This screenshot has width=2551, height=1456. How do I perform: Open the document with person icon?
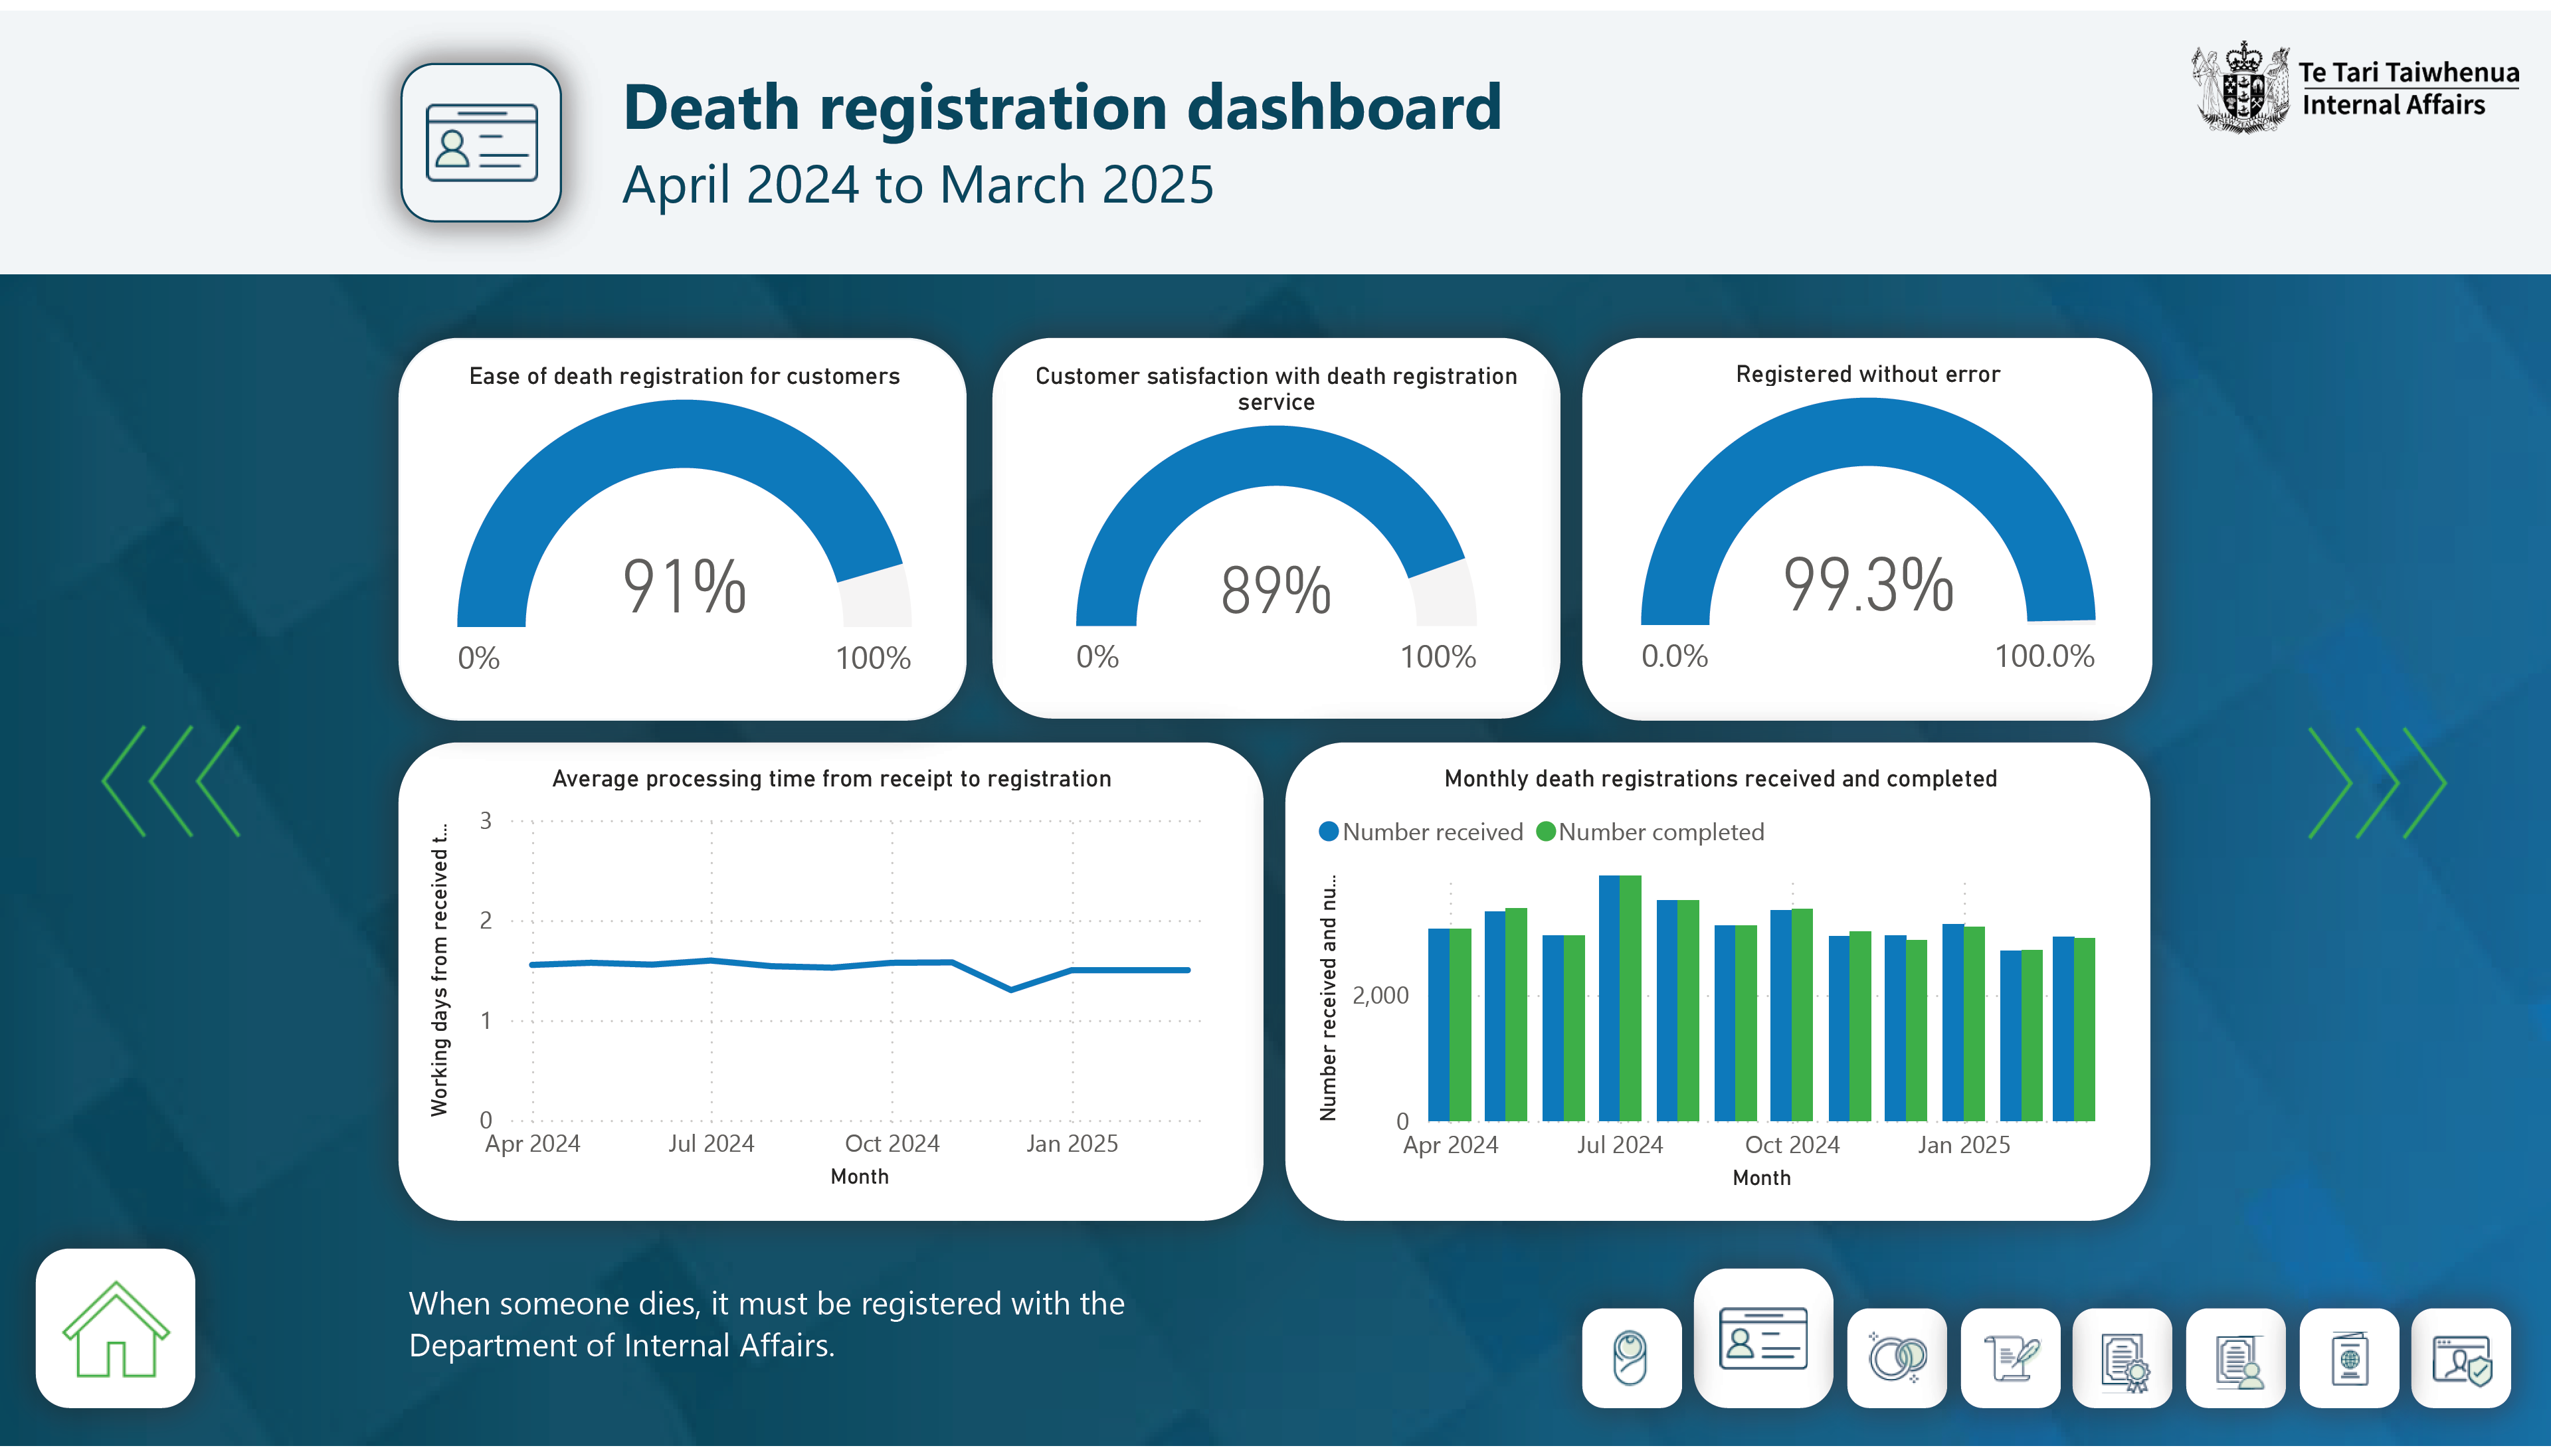coord(2235,1358)
